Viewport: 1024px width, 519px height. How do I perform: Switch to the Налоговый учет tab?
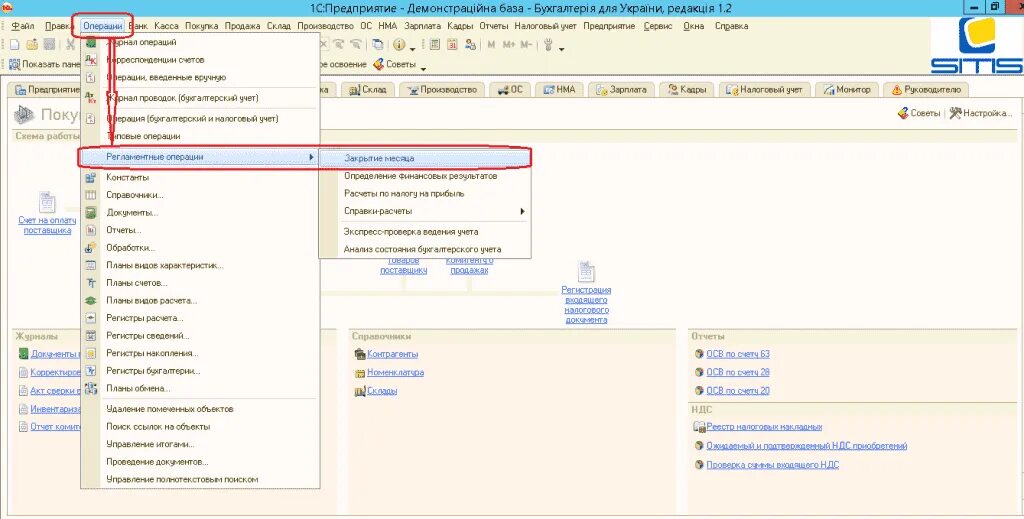765,89
